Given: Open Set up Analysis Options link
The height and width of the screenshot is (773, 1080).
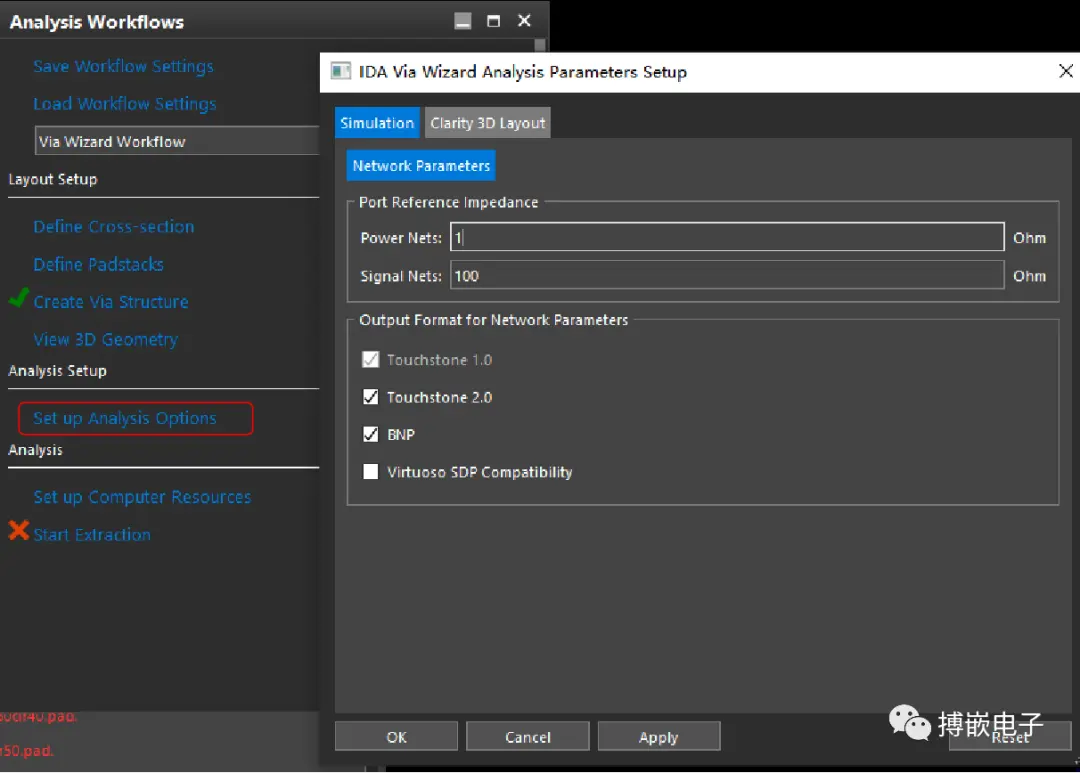Looking at the screenshot, I should pos(125,418).
